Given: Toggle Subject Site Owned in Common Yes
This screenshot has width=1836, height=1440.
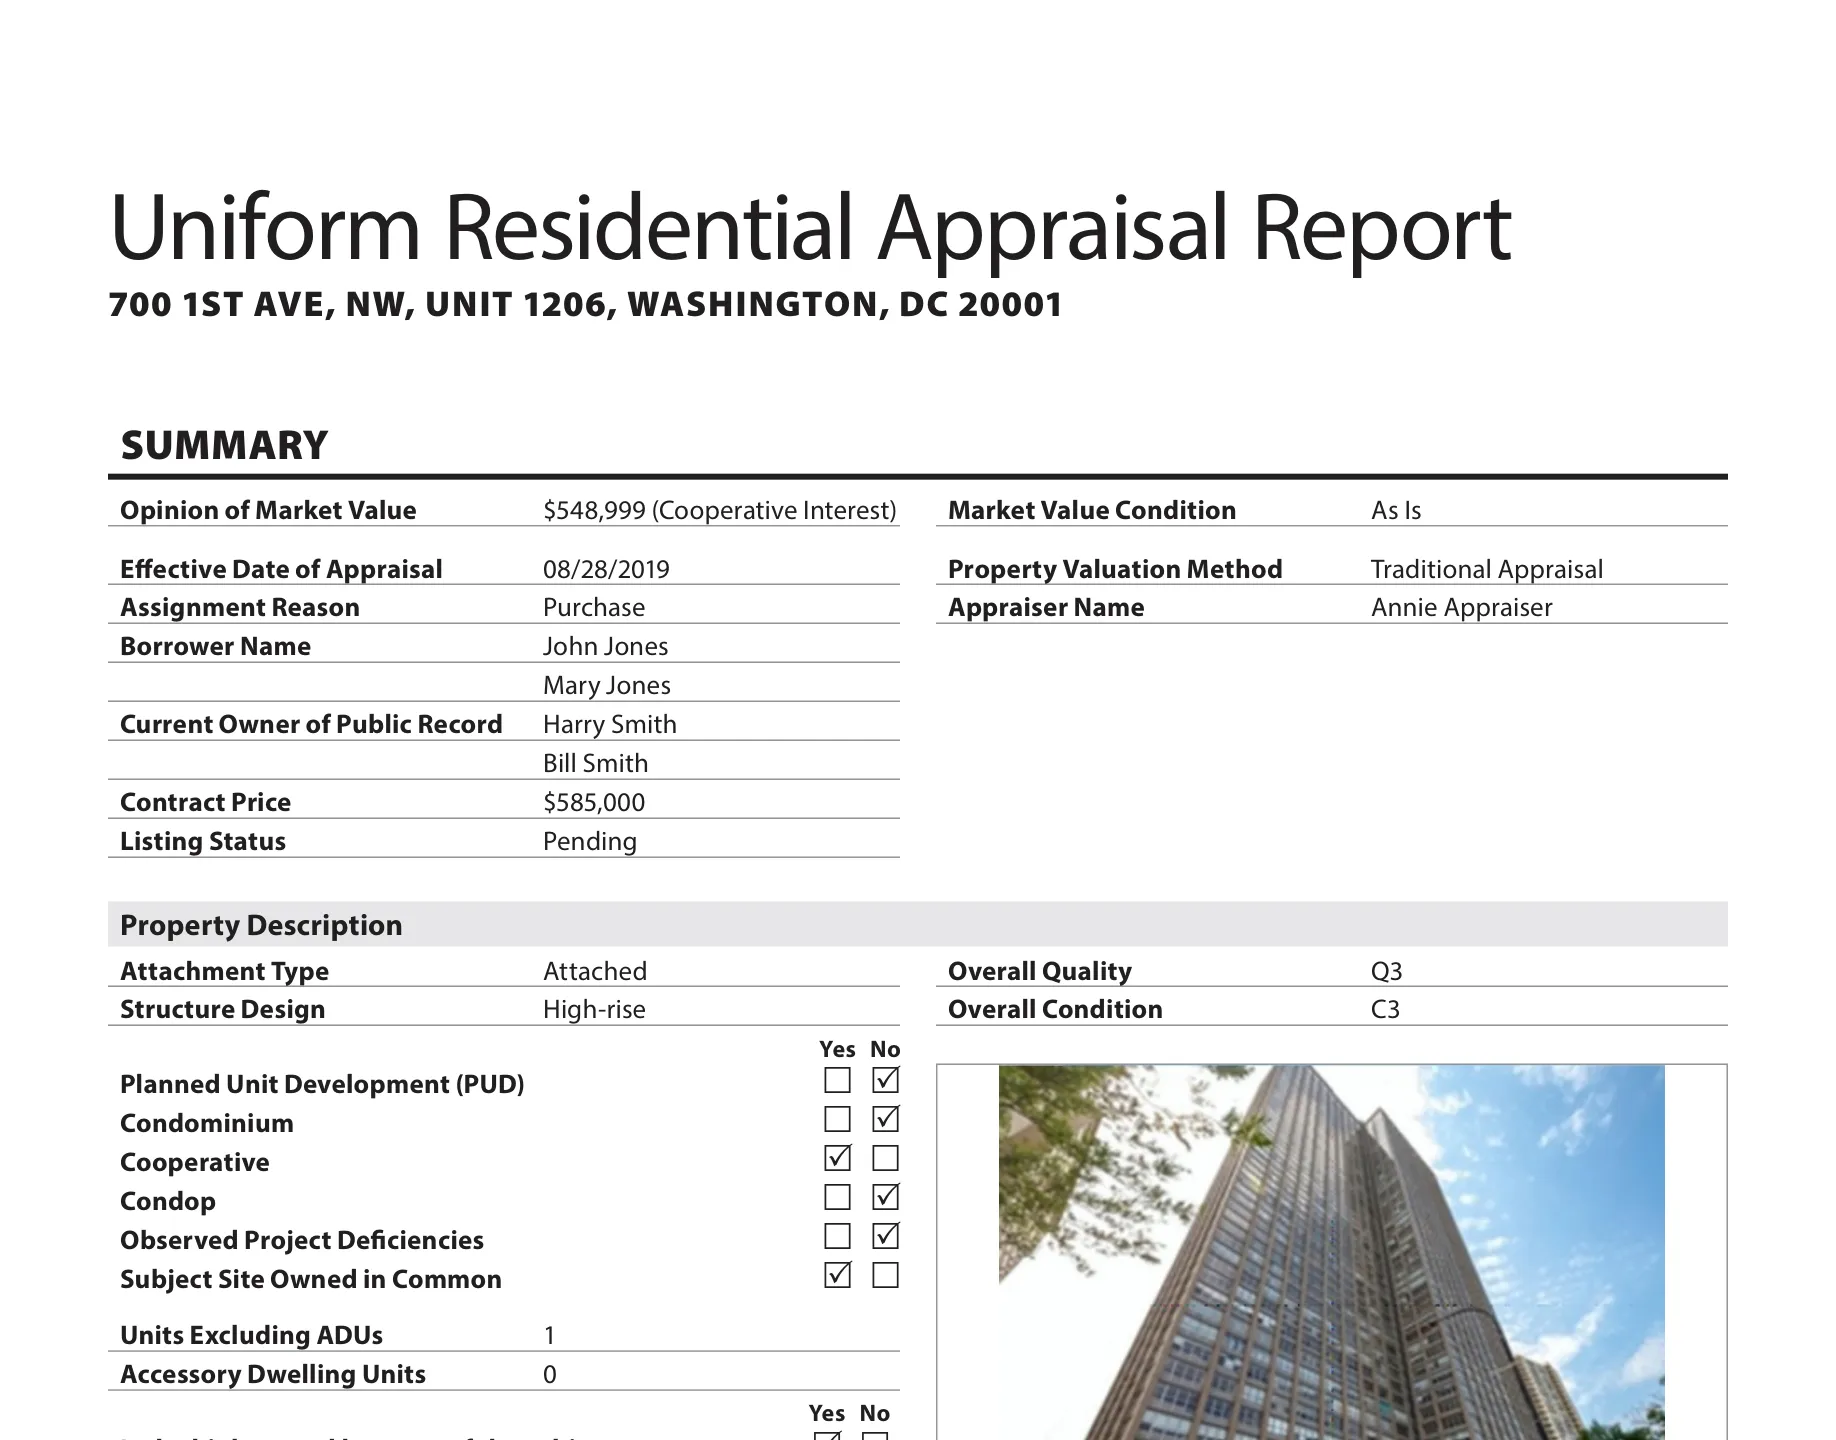Looking at the screenshot, I should click(x=837, y=1276).
